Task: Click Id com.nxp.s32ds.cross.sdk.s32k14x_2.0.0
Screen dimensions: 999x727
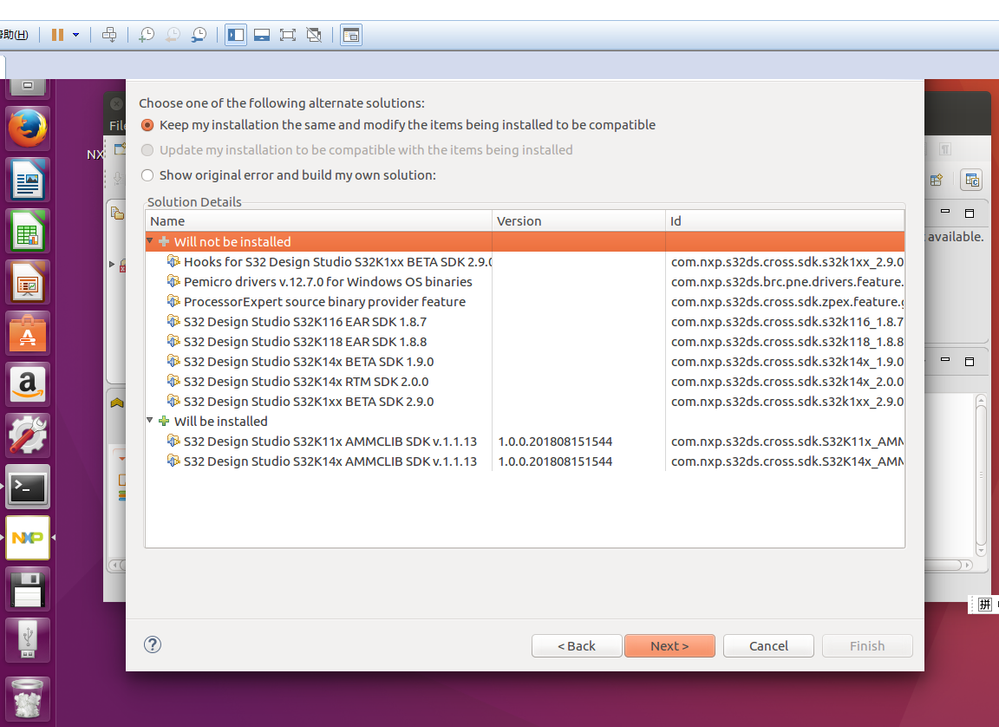Action: tap(787, 381)
